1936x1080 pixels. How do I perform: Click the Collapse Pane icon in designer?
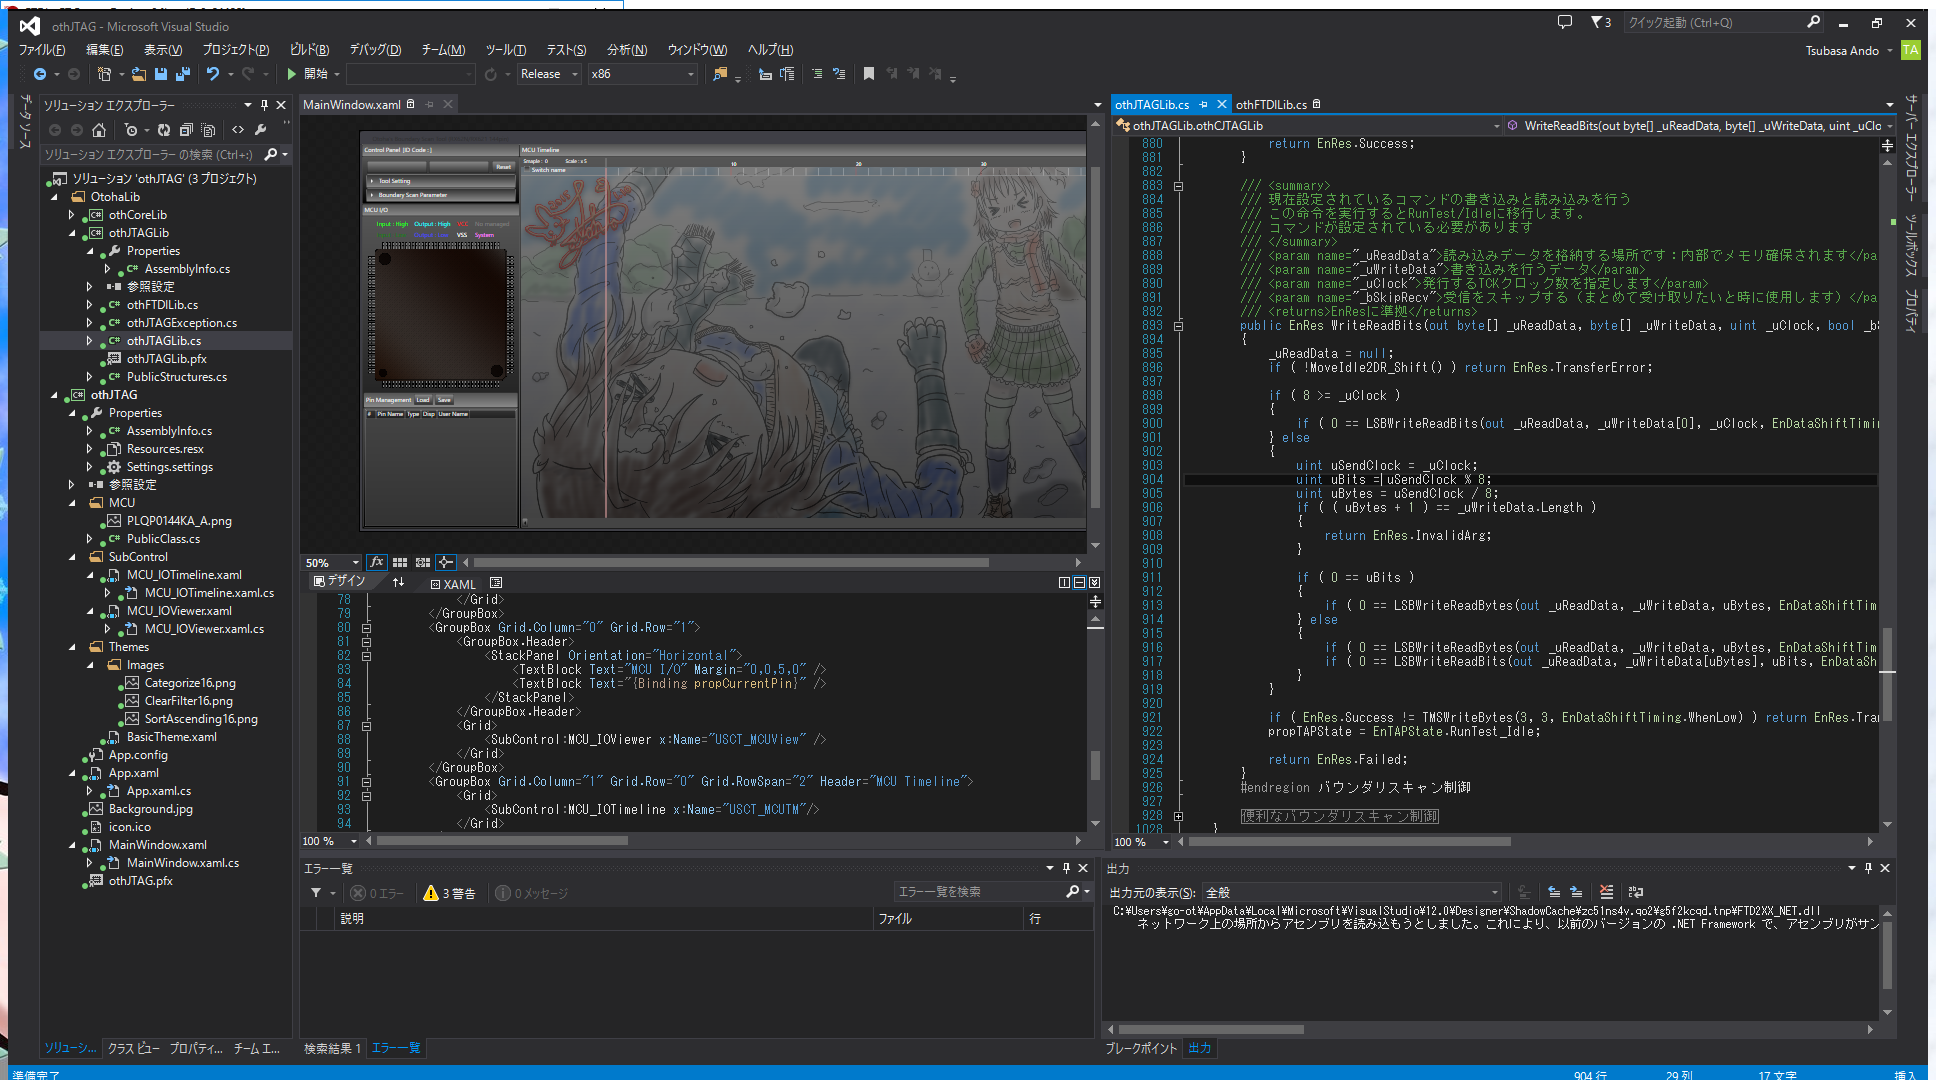(x=1095, y=582)
